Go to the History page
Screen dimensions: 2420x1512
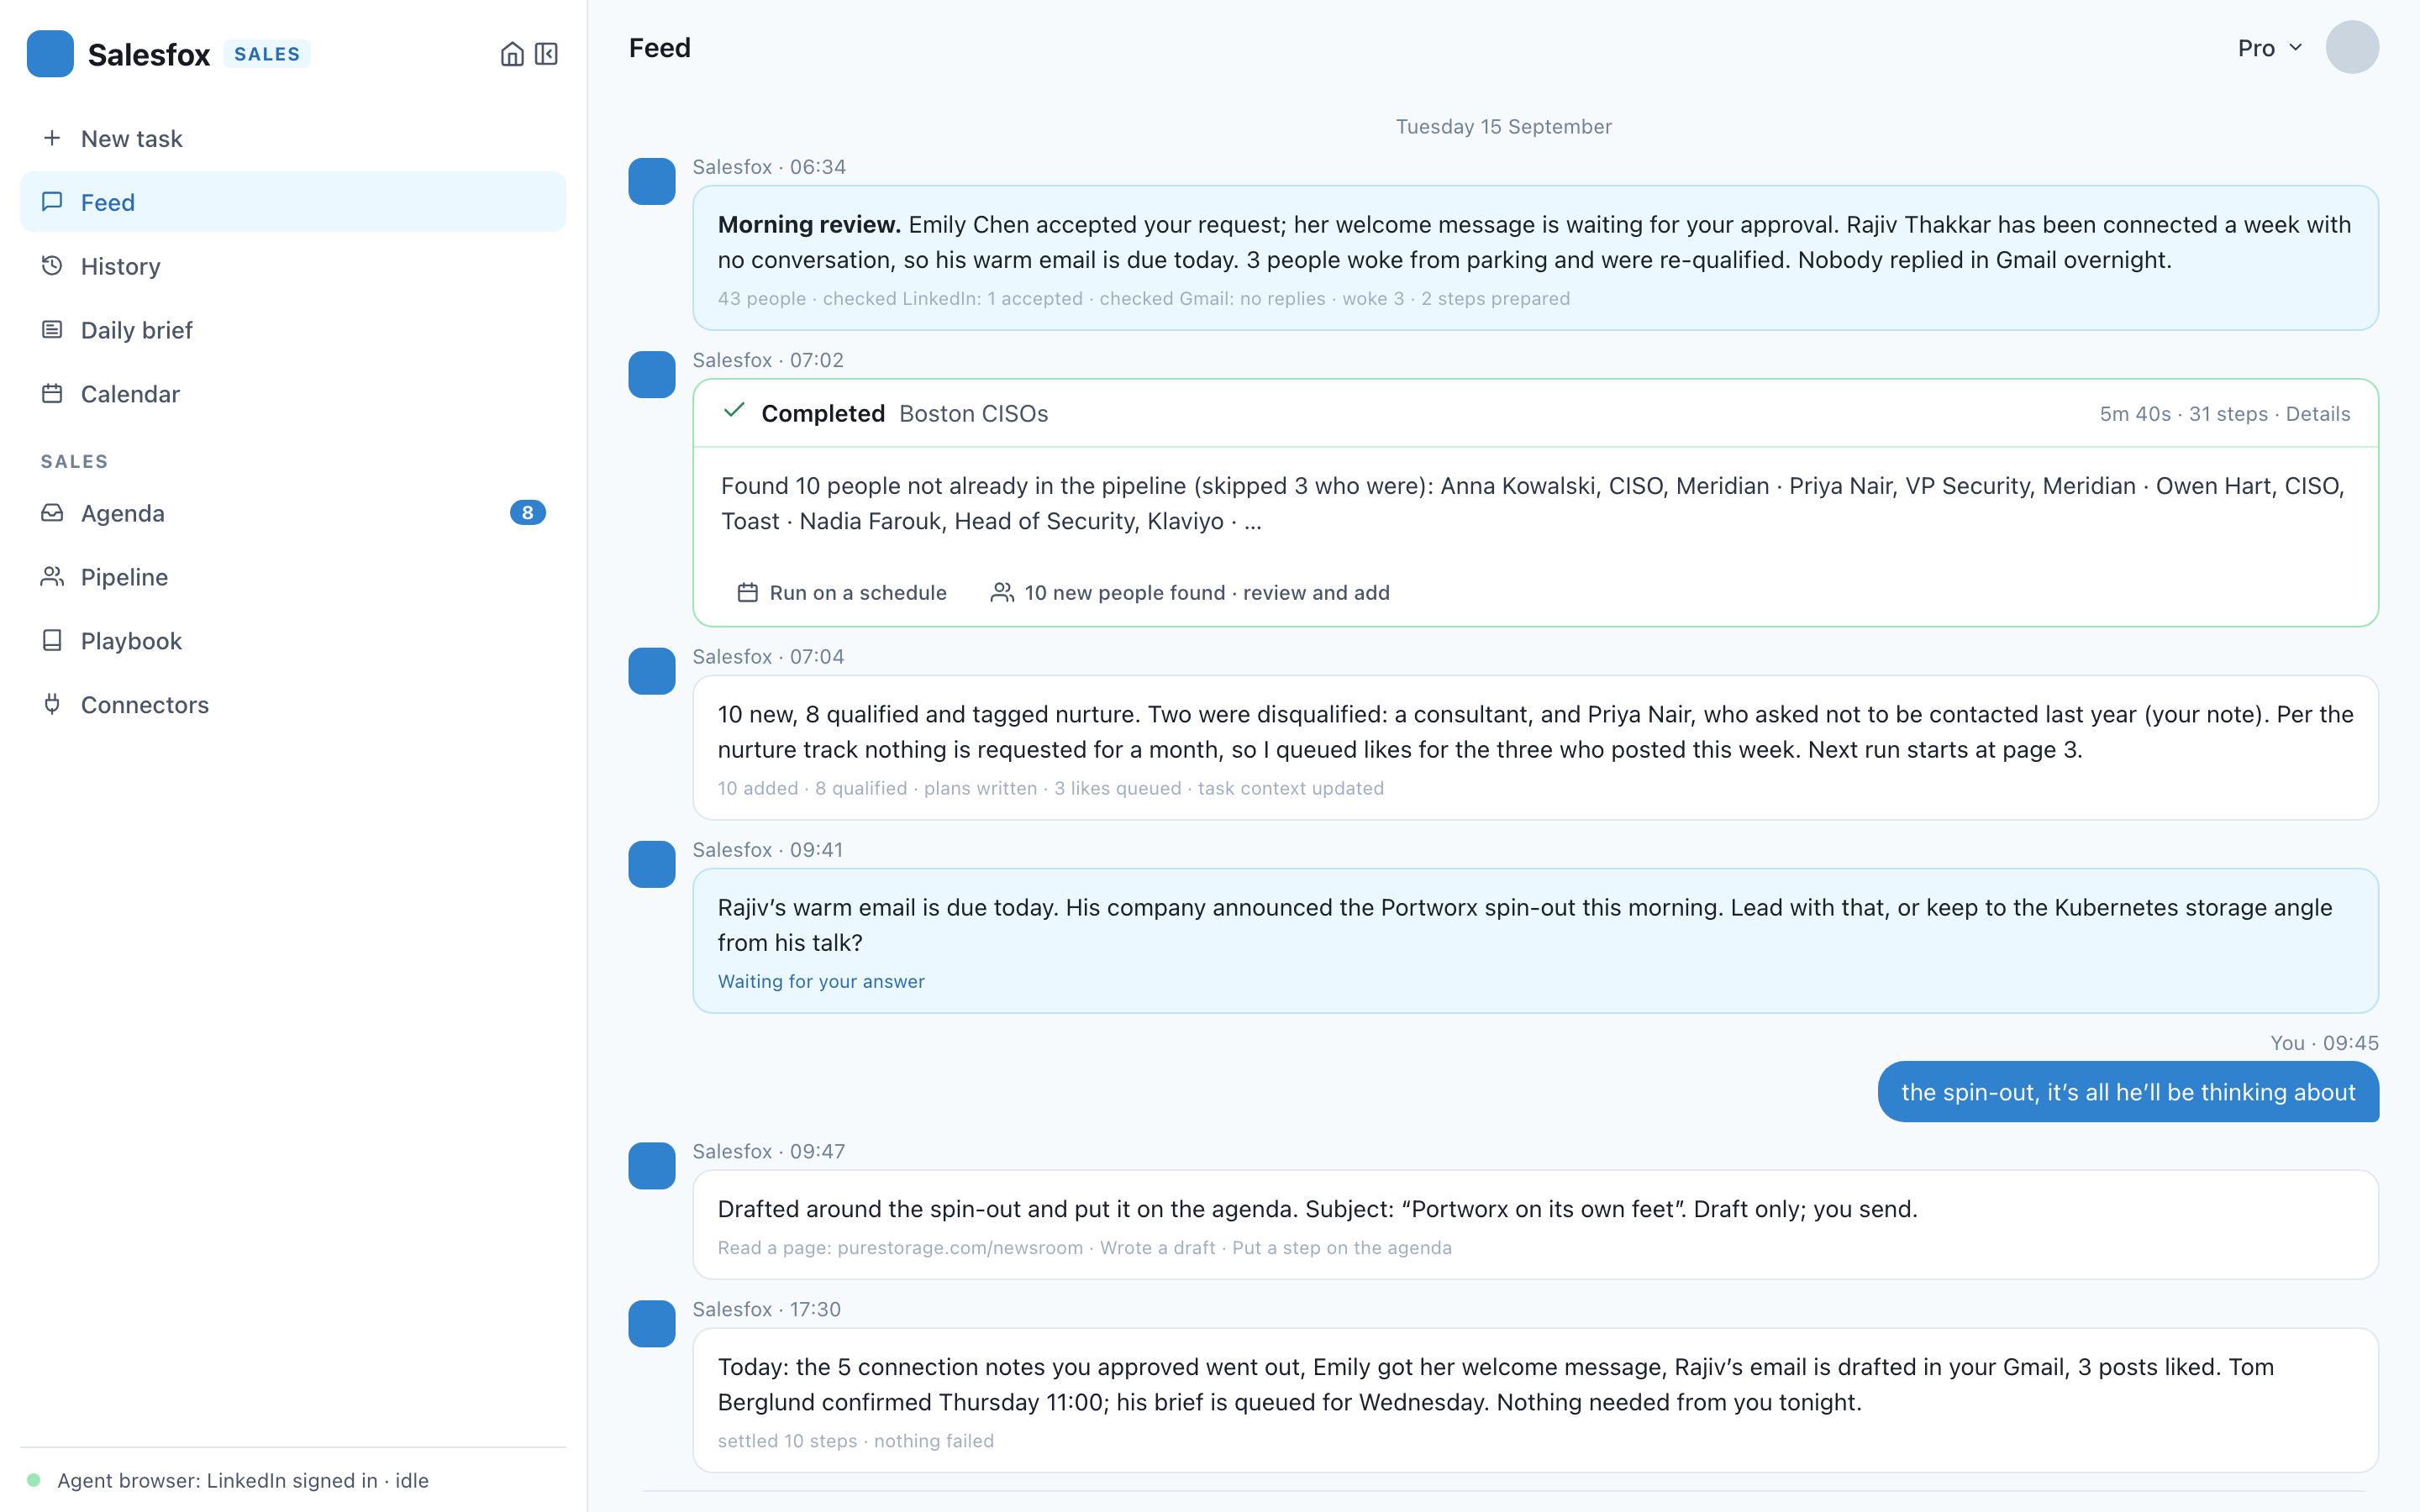coord(293,266)
